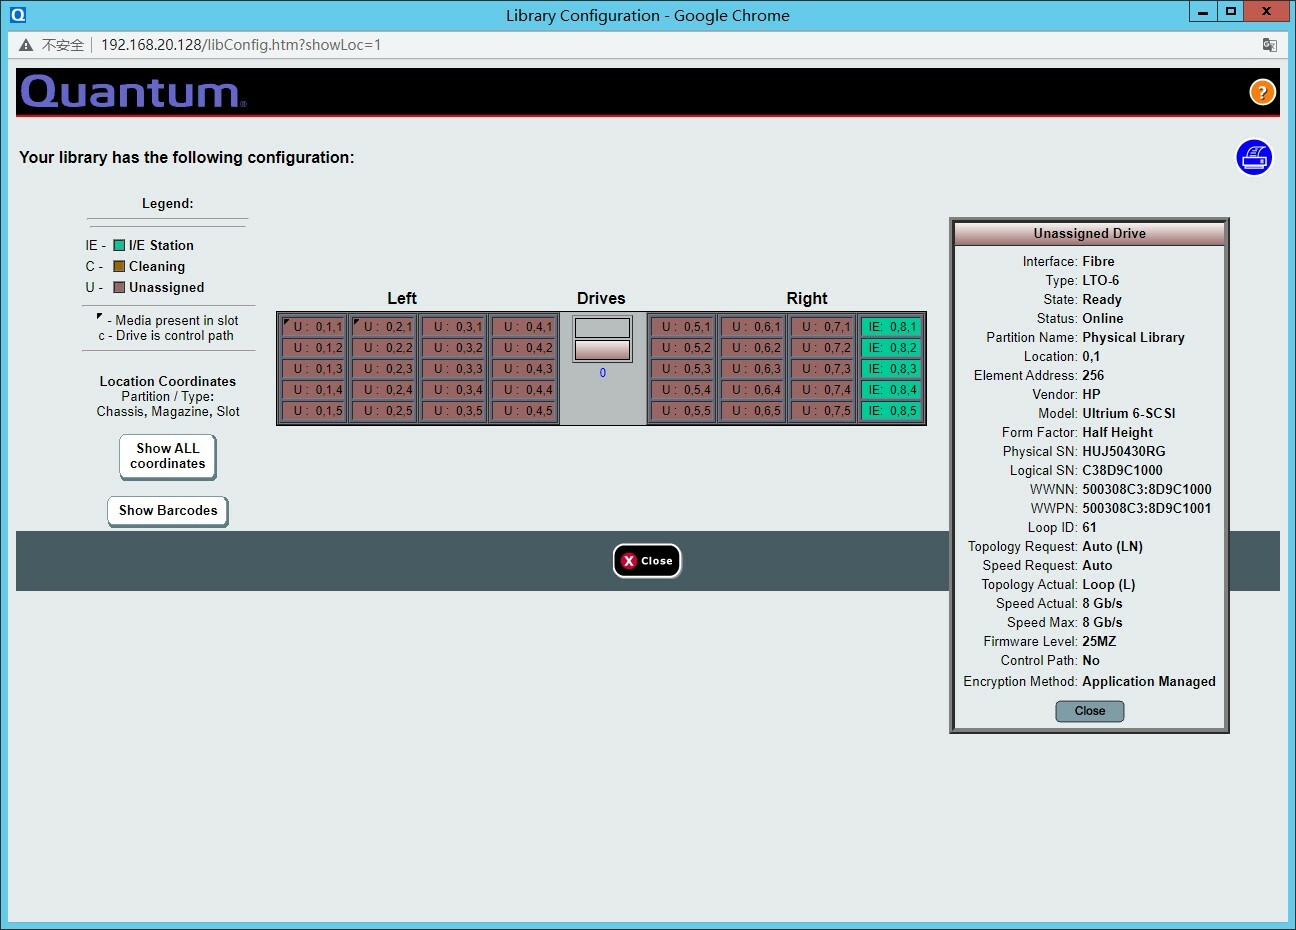Click the I/E Station green legend swatch
The image size is (1296, 930).
click(119, 245)
